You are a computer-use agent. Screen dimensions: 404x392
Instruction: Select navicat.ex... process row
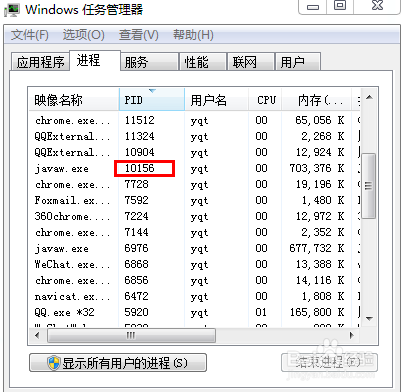195,296
